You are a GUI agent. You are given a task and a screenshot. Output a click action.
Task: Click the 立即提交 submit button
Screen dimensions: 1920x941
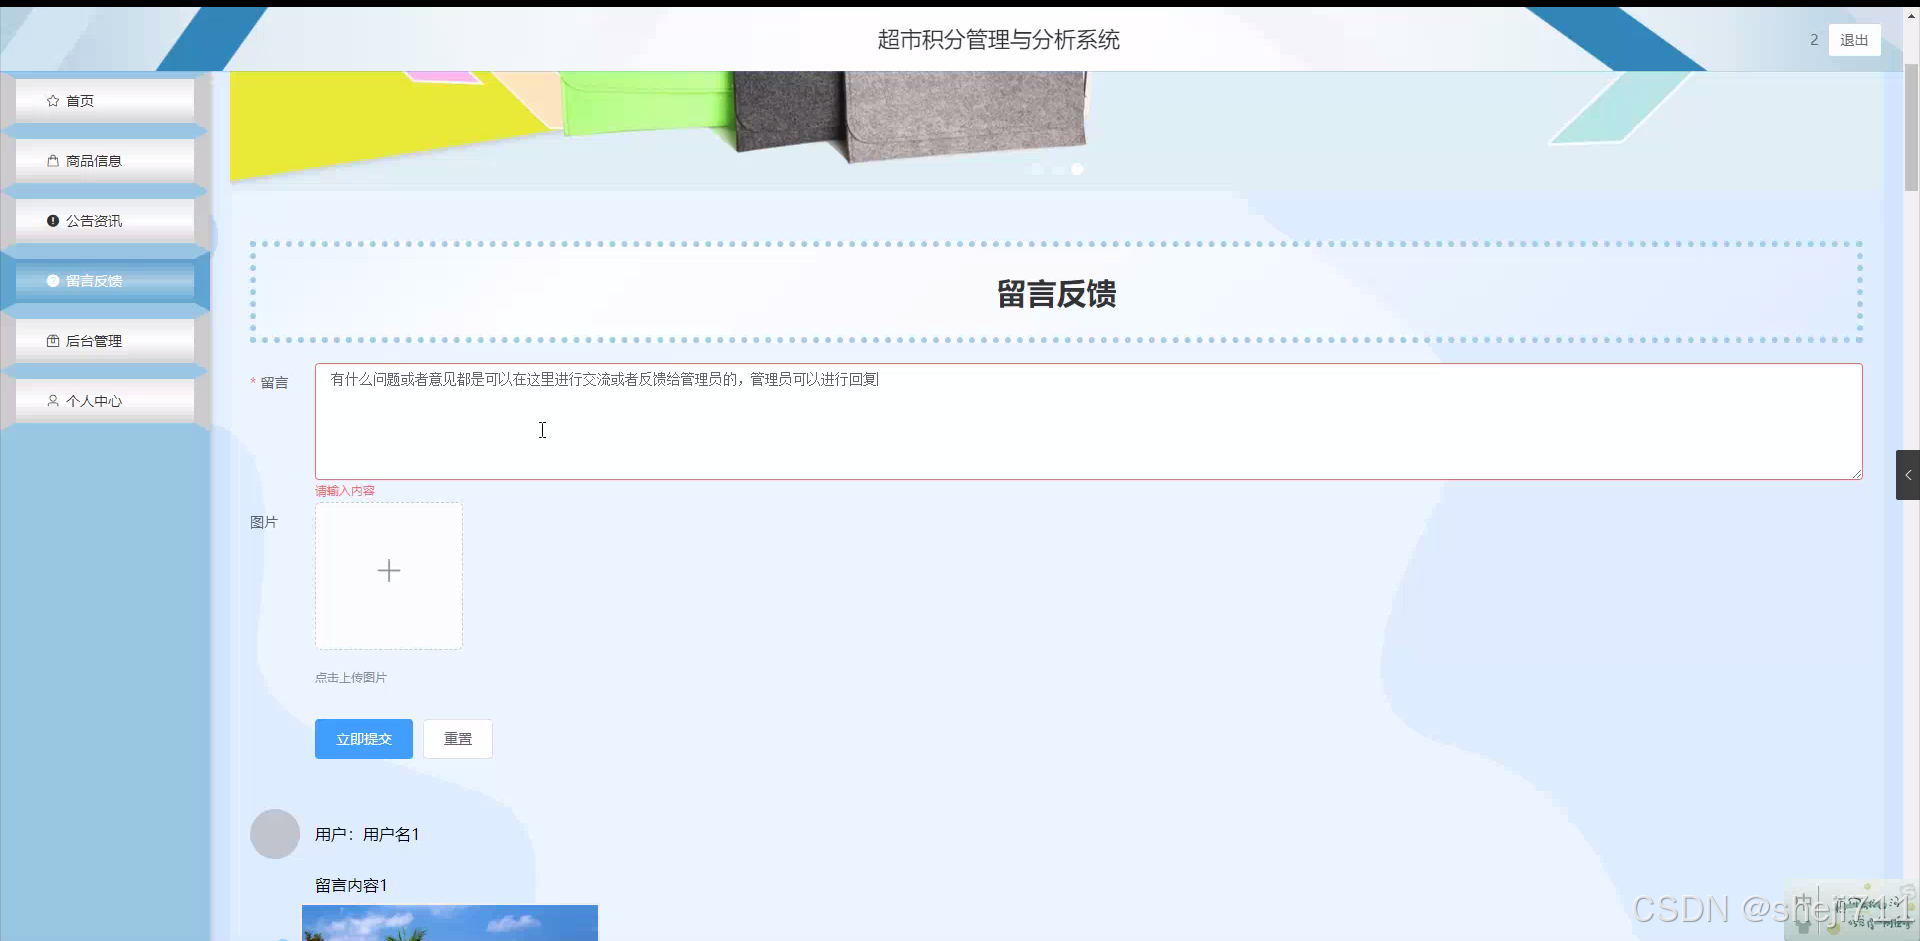click(x=363, y=739)
